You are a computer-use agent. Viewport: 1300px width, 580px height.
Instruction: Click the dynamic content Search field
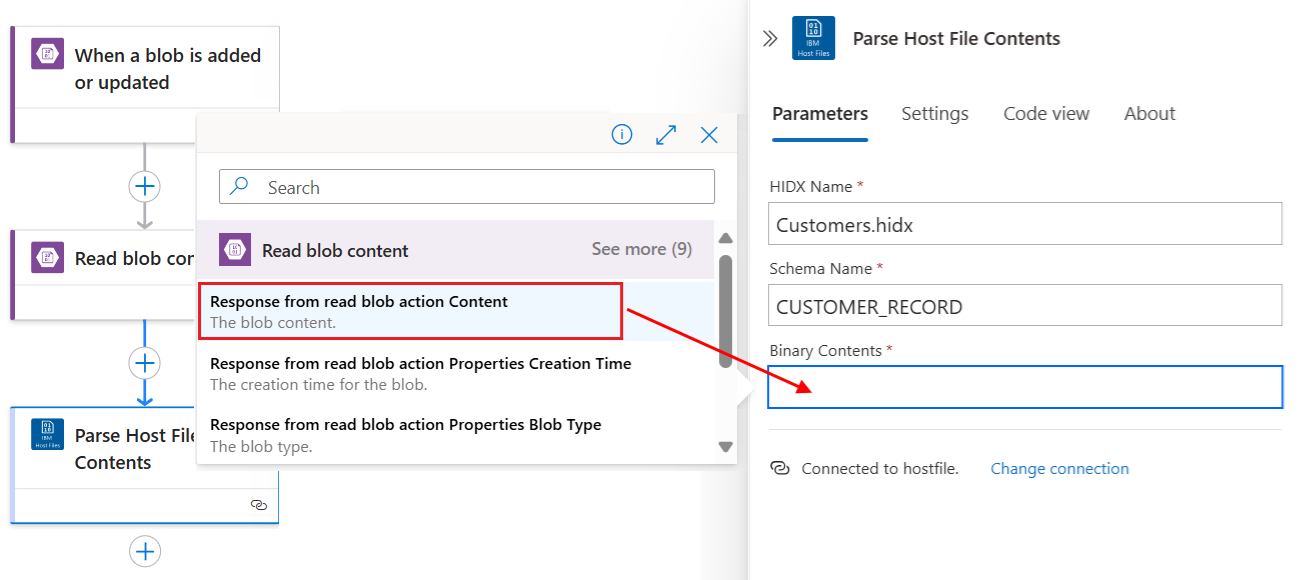[x=467, y=187]
